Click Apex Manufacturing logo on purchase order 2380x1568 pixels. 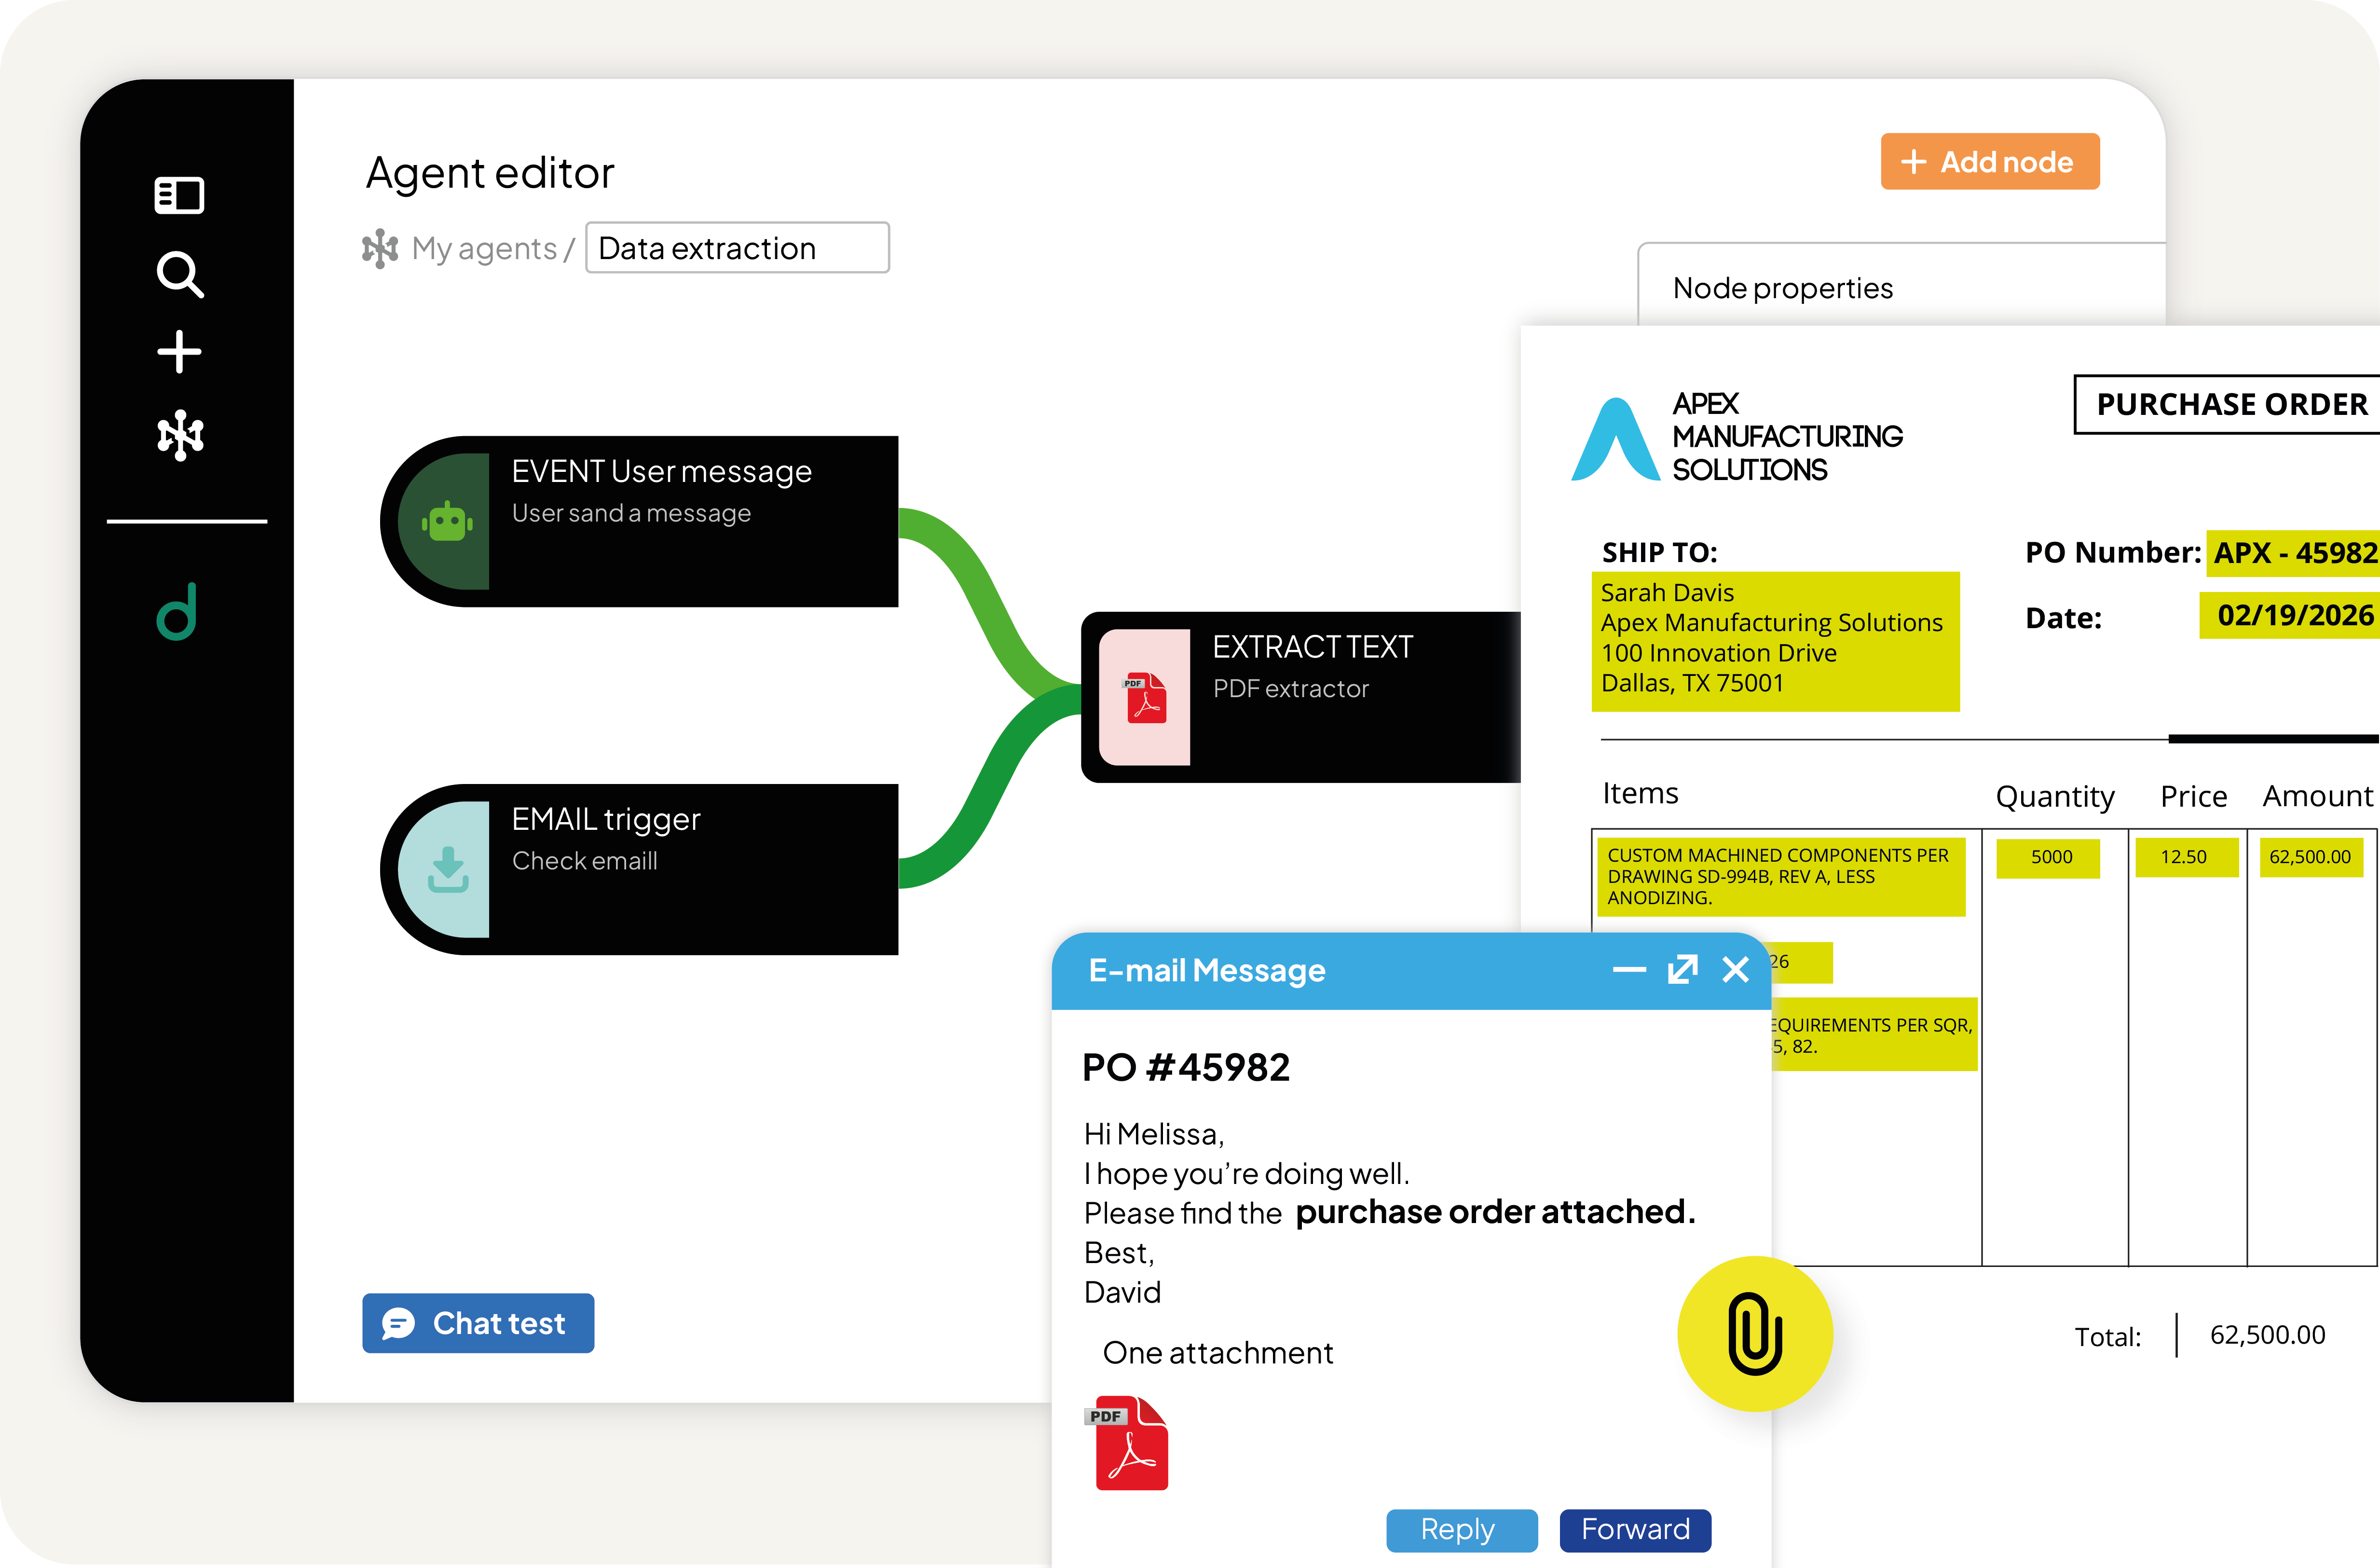click(1737, 437)
